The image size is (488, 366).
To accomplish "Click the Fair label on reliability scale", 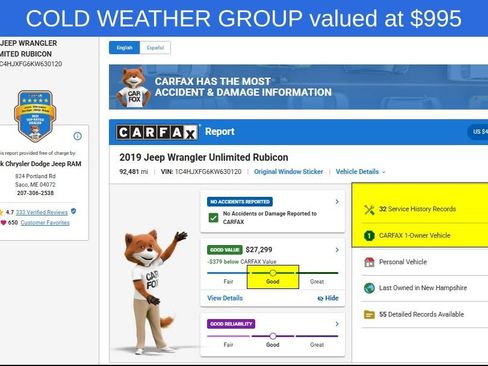I will 228,345.
